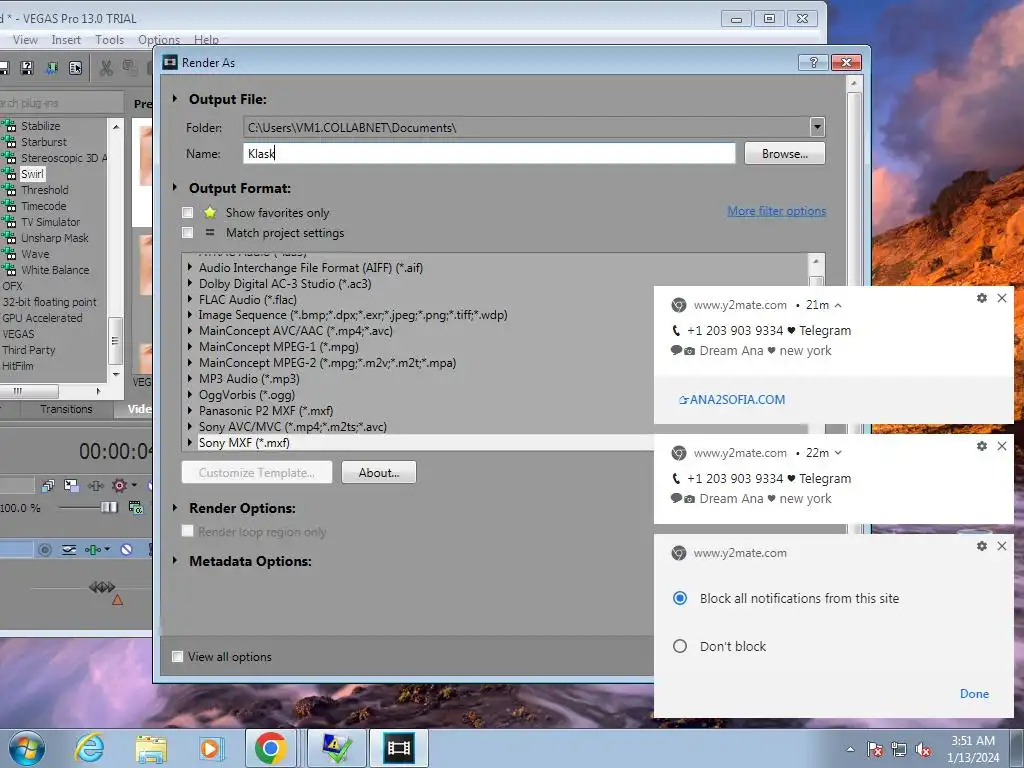1024x768 pixels.
Task: Open Google Chrome from the taskbar
Action: [270, 748]
